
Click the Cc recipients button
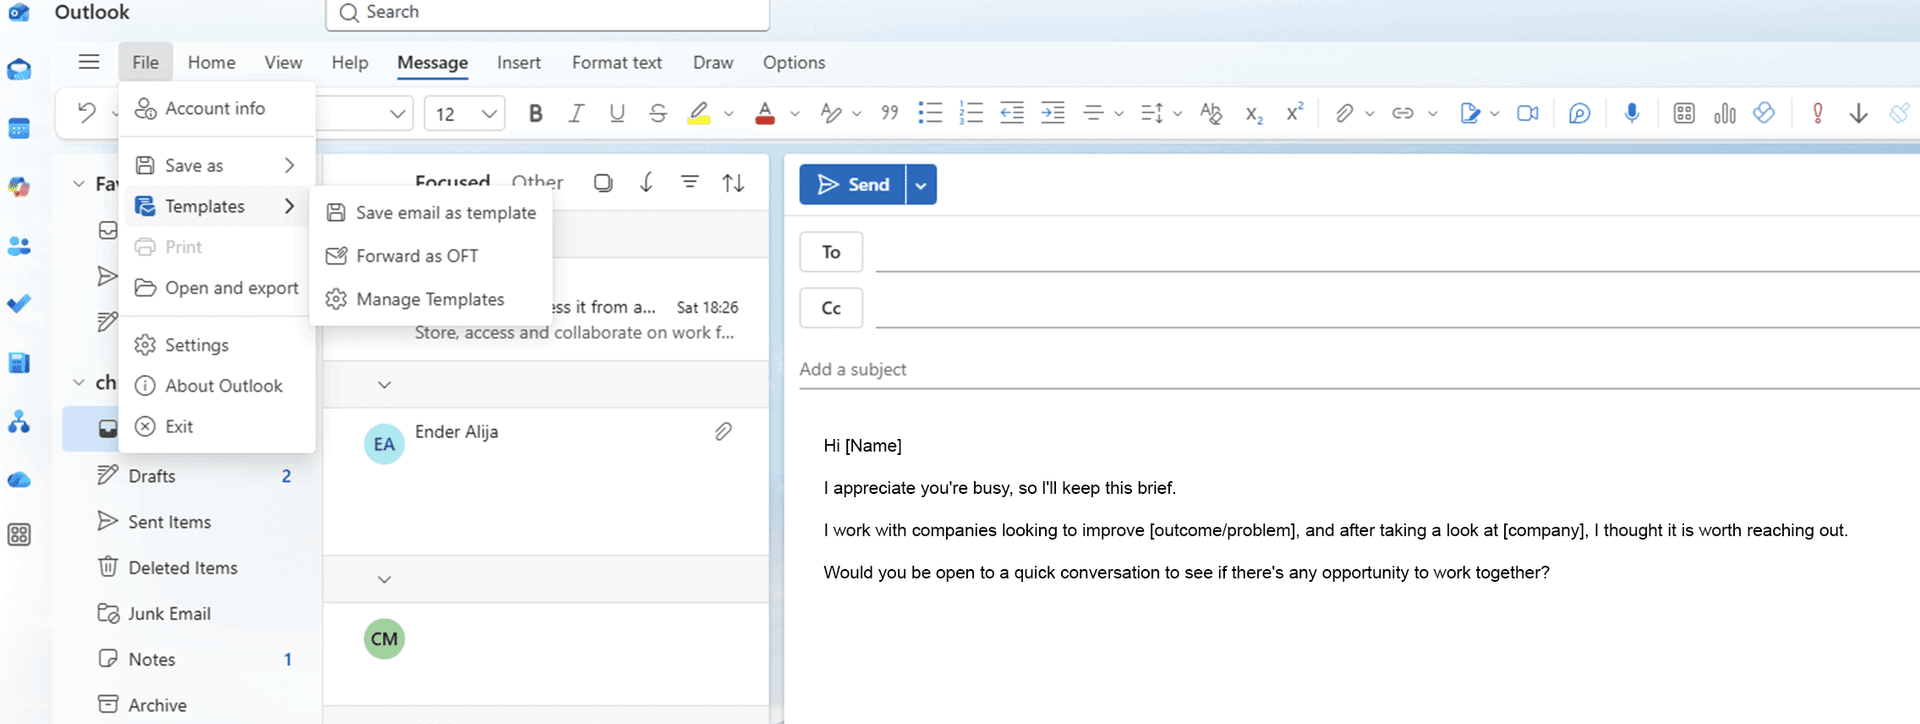831,308
